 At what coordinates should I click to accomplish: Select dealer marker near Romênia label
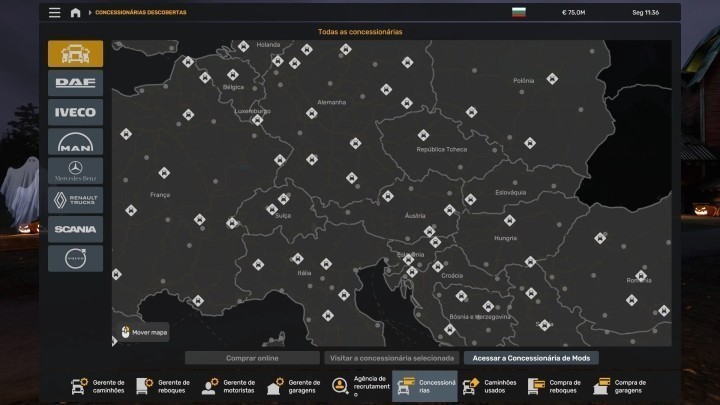point(641,275)
